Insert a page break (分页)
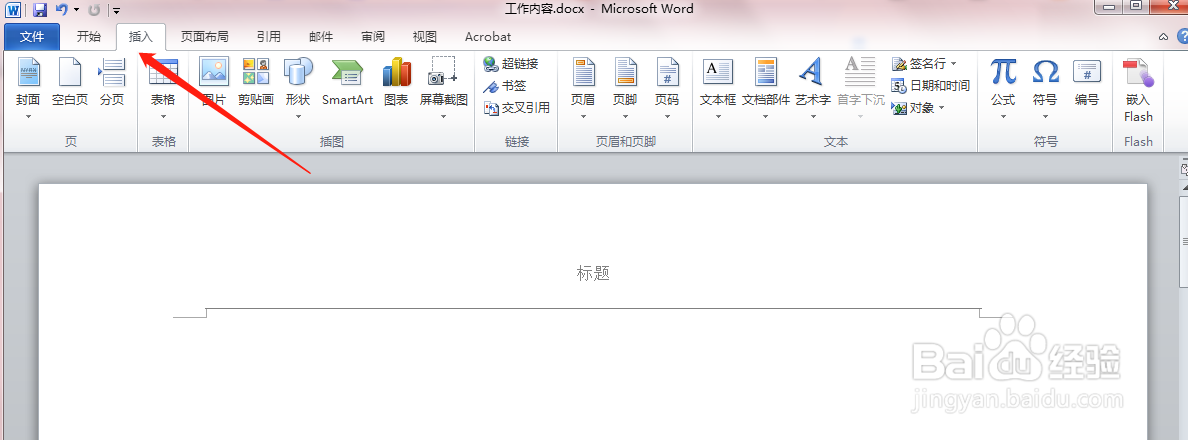1188x440 pixels. (112, 83)
